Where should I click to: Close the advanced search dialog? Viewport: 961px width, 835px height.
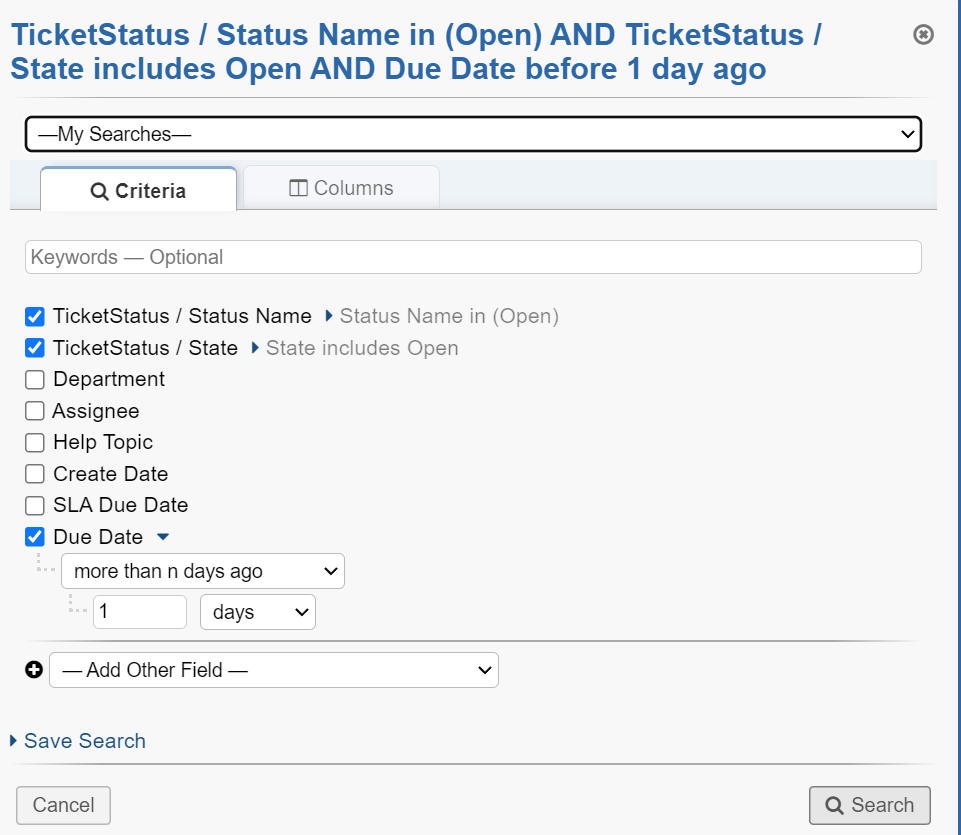coord(924,35)
